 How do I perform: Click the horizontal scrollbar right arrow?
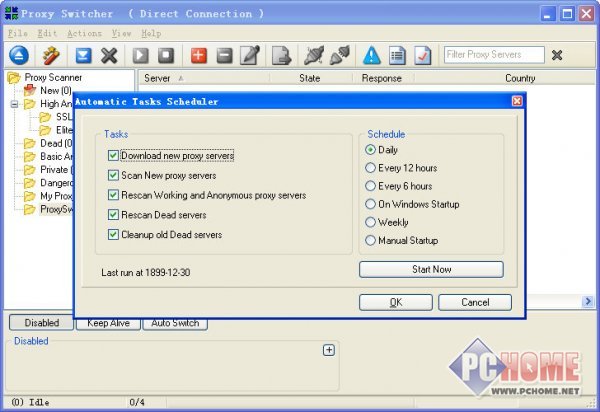(588, 301)
